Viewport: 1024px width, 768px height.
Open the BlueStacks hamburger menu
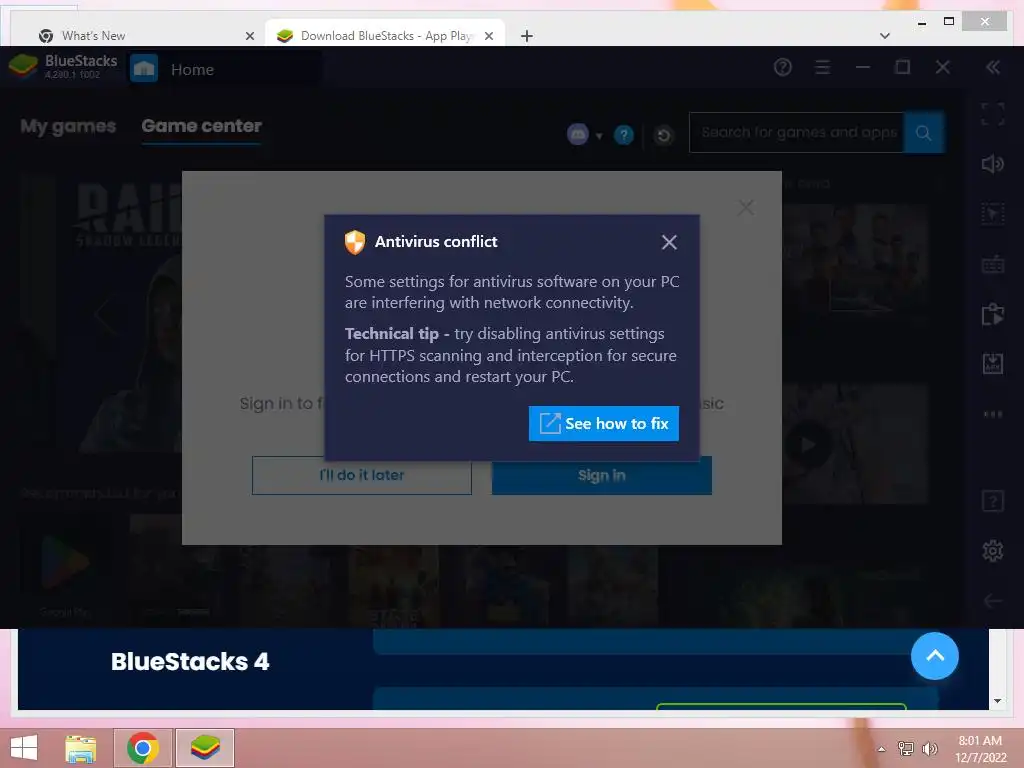[823, 67]
